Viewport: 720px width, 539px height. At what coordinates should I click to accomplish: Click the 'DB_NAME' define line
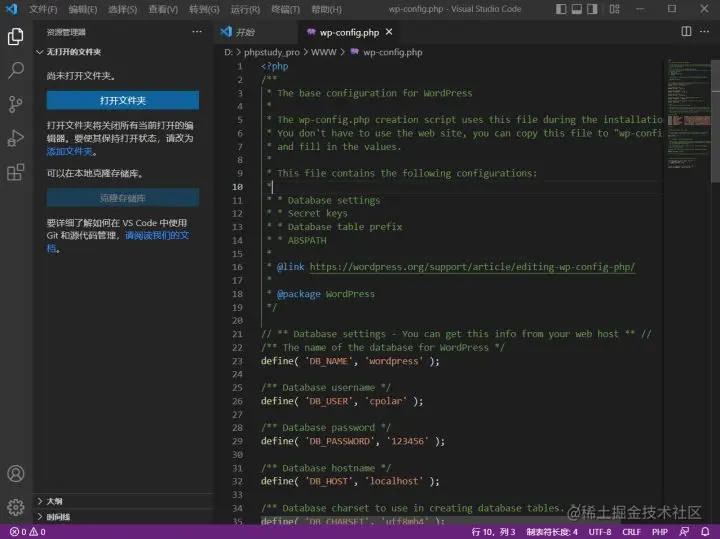[x=350, y=361]
